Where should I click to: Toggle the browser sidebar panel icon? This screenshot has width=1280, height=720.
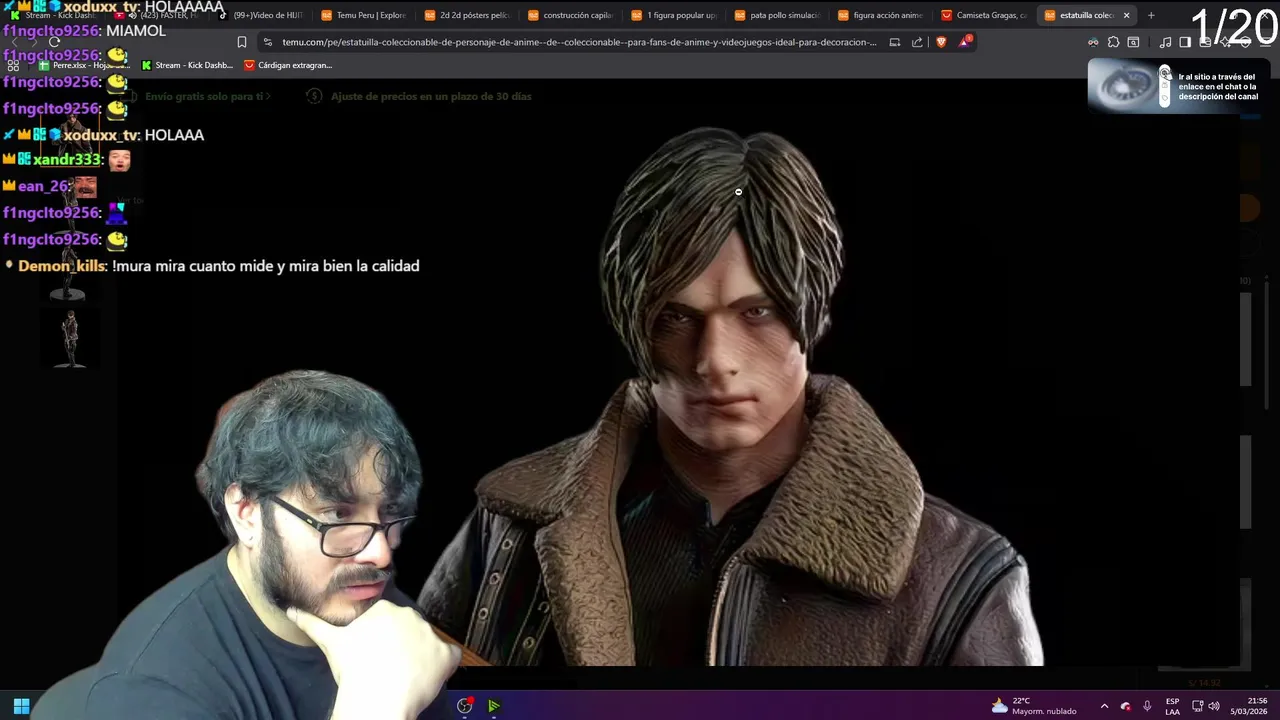click(x=1185, y=42)
